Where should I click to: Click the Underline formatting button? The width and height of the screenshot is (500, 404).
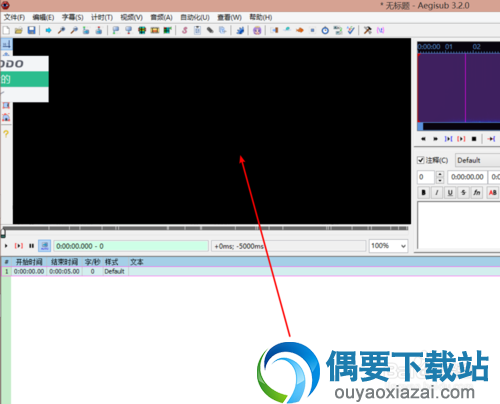pyautogui.click(x=450, y=192)
